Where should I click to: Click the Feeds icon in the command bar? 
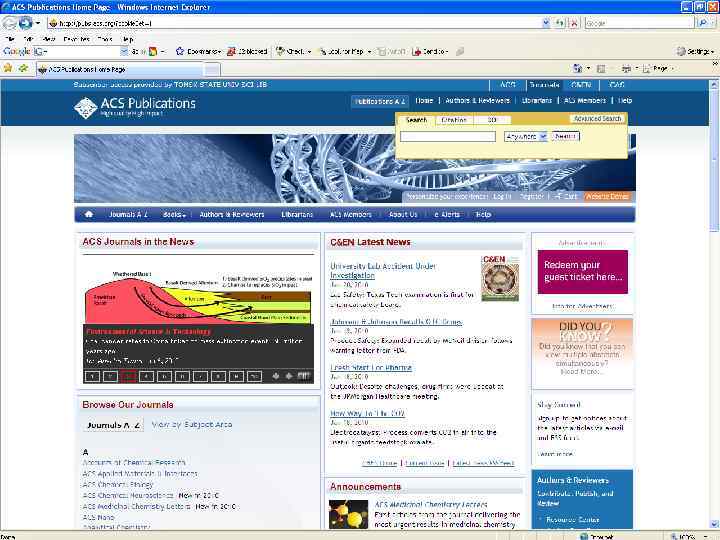[601, 68]
